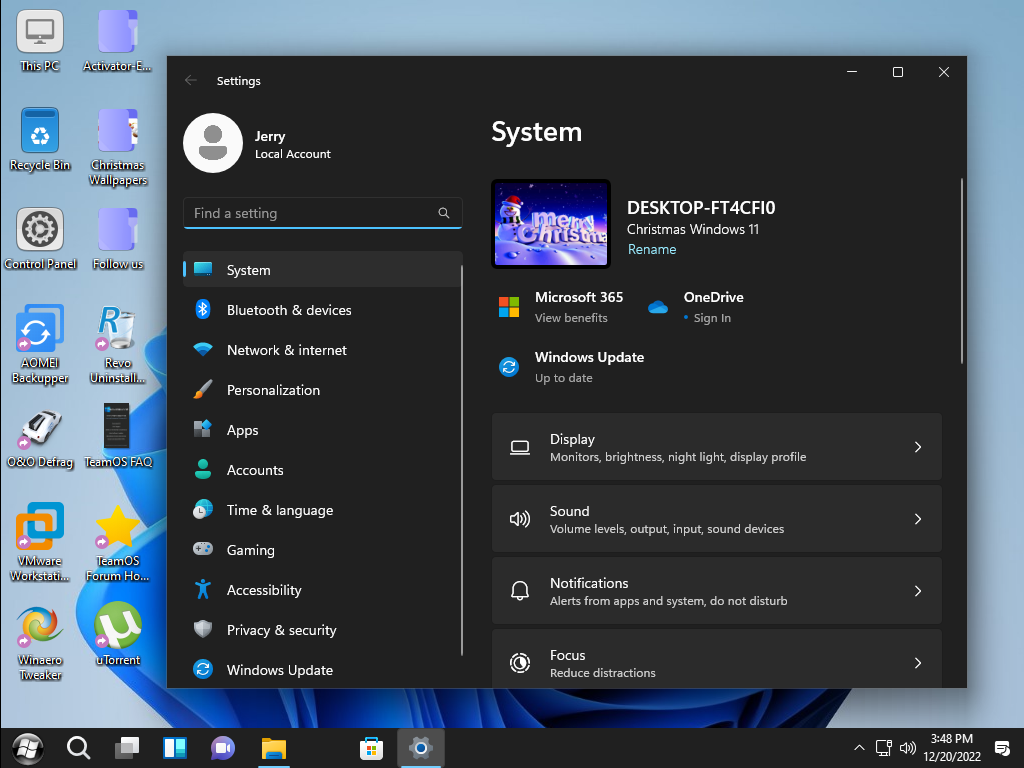The width and height of the screenshot is (1024, 768).
Task: Click OneDrive Sign In link
Action: (x=712, y=318)
